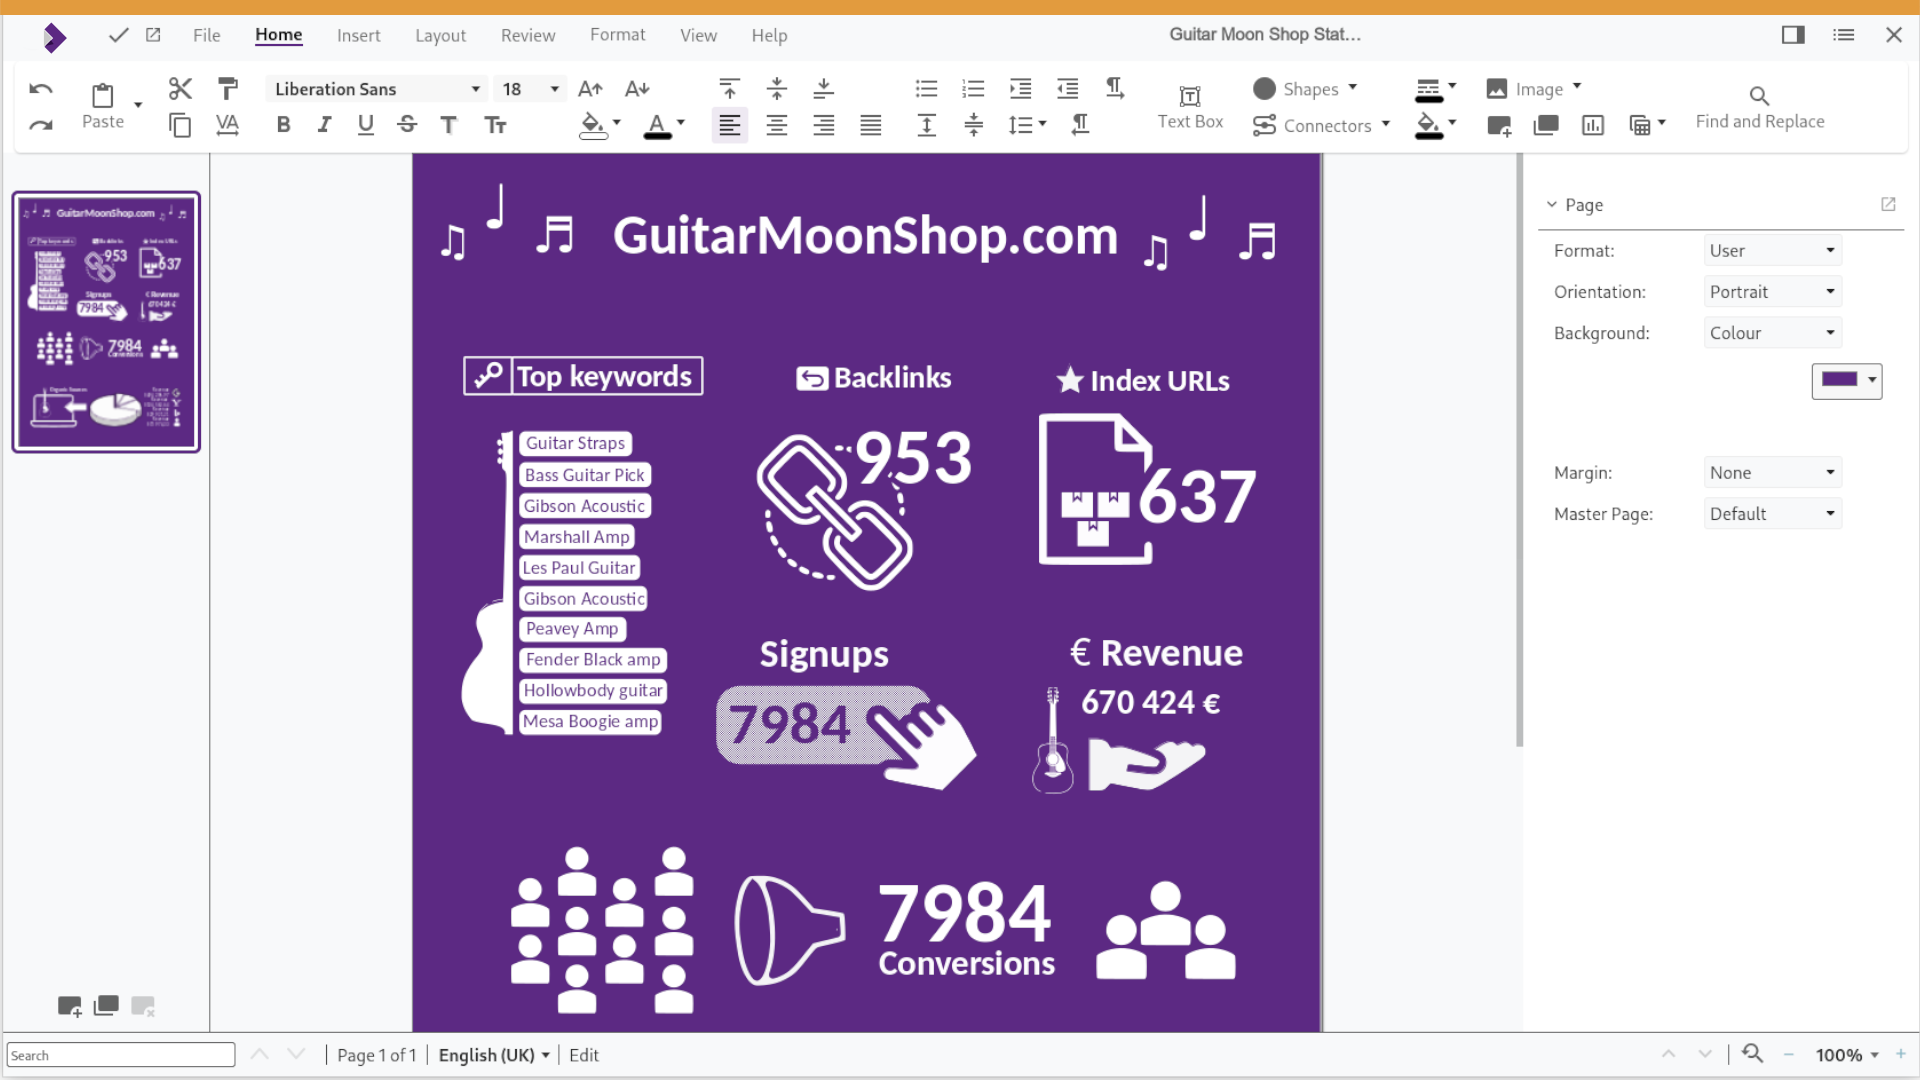Undo the last action
The image size is (1920, 1080).
pos(40,88)
